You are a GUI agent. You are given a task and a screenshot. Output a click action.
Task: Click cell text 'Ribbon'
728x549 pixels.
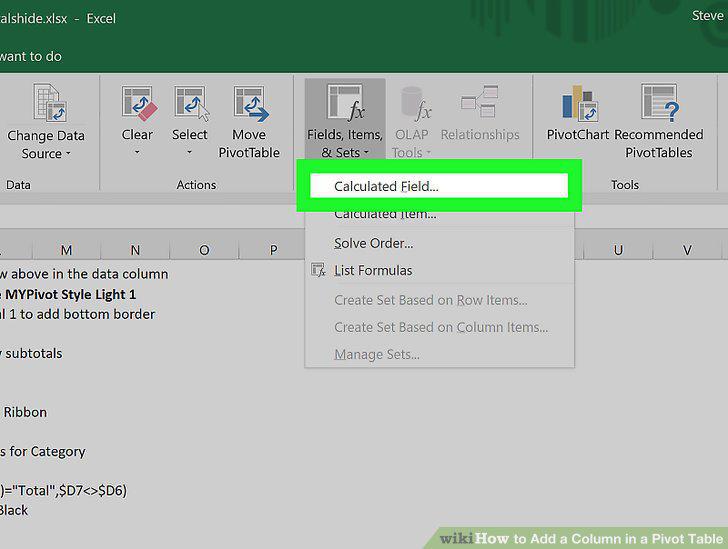25,412
